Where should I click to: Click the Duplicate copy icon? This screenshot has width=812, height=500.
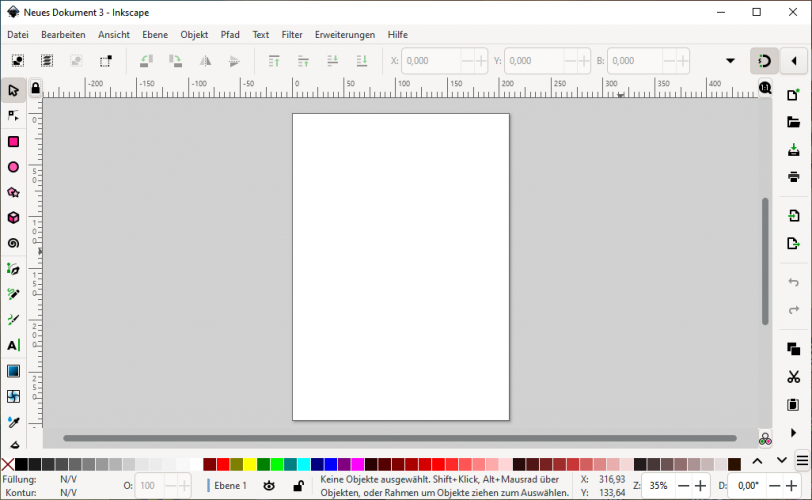793,349
